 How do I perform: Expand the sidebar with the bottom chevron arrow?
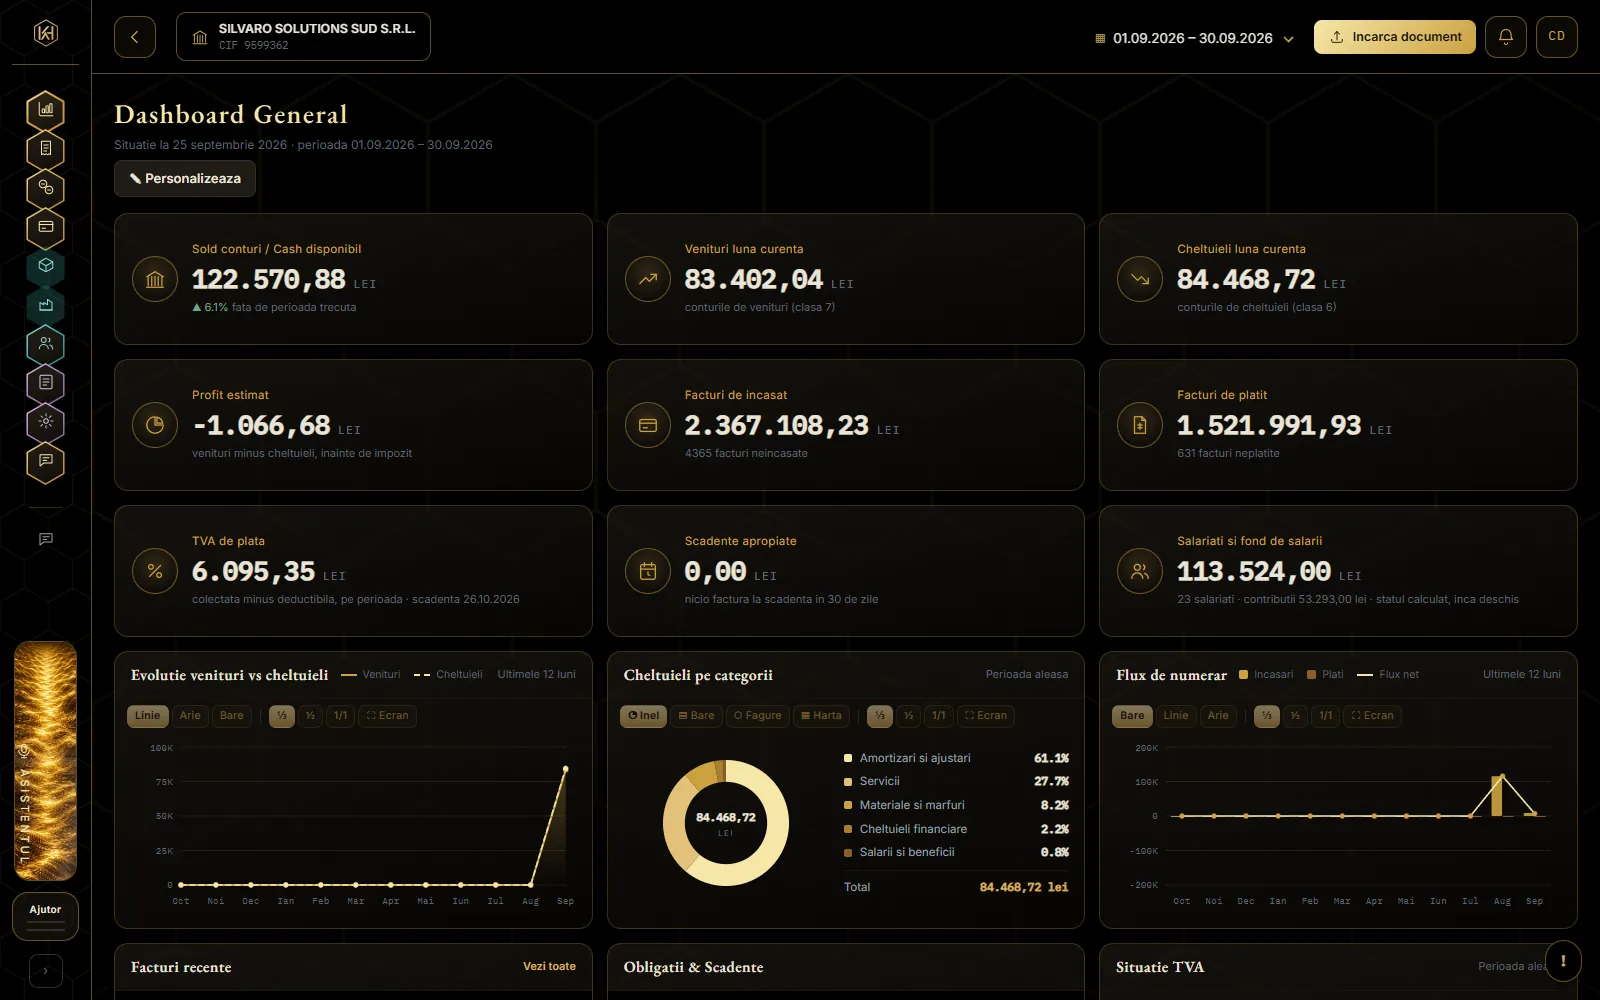click(x=46, y=971)
